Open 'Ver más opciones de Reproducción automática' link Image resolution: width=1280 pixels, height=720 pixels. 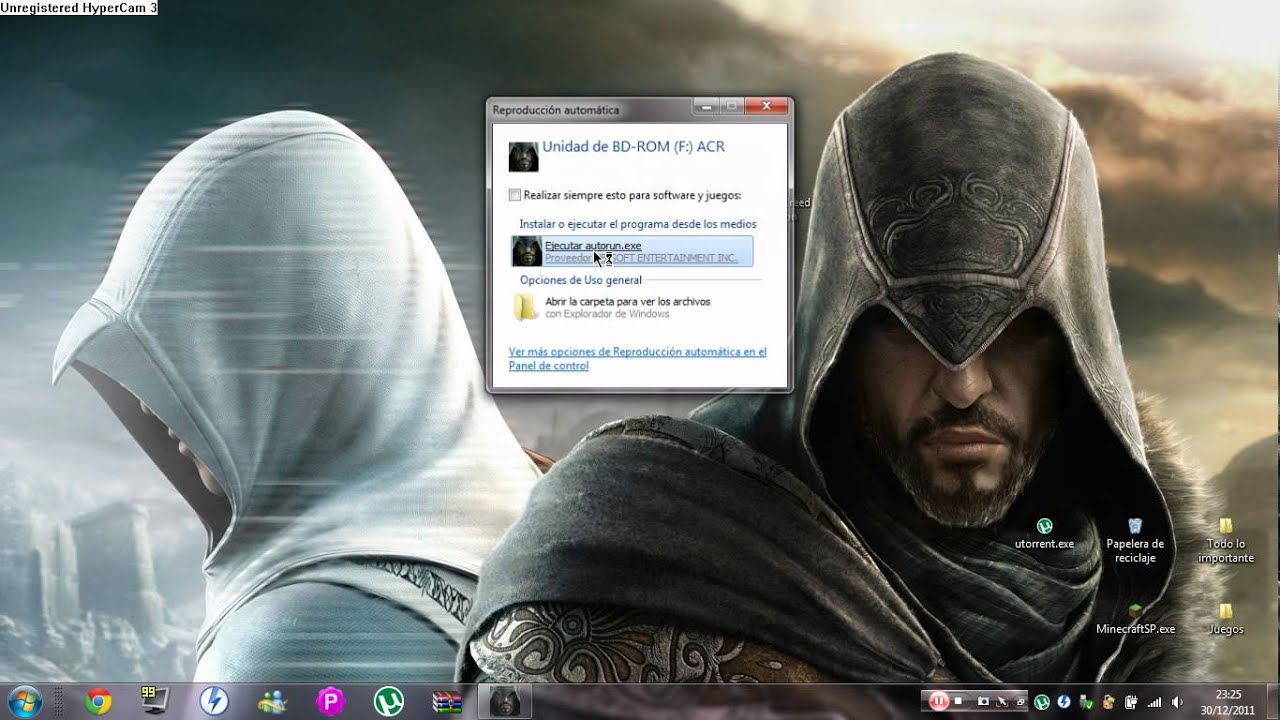(637, 358)
